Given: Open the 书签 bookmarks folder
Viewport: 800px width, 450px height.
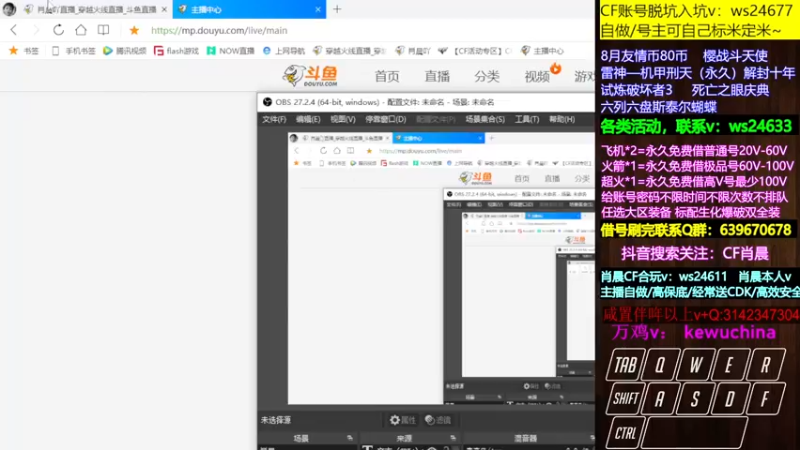Looking at the screenshot, I should pyautogui.click(x=23, y=51).
